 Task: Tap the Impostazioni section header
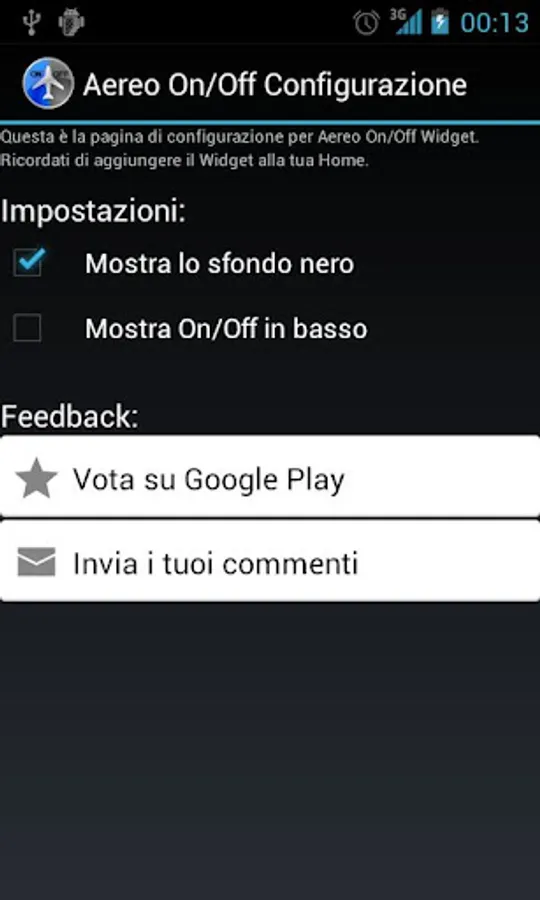coord(93,211)
